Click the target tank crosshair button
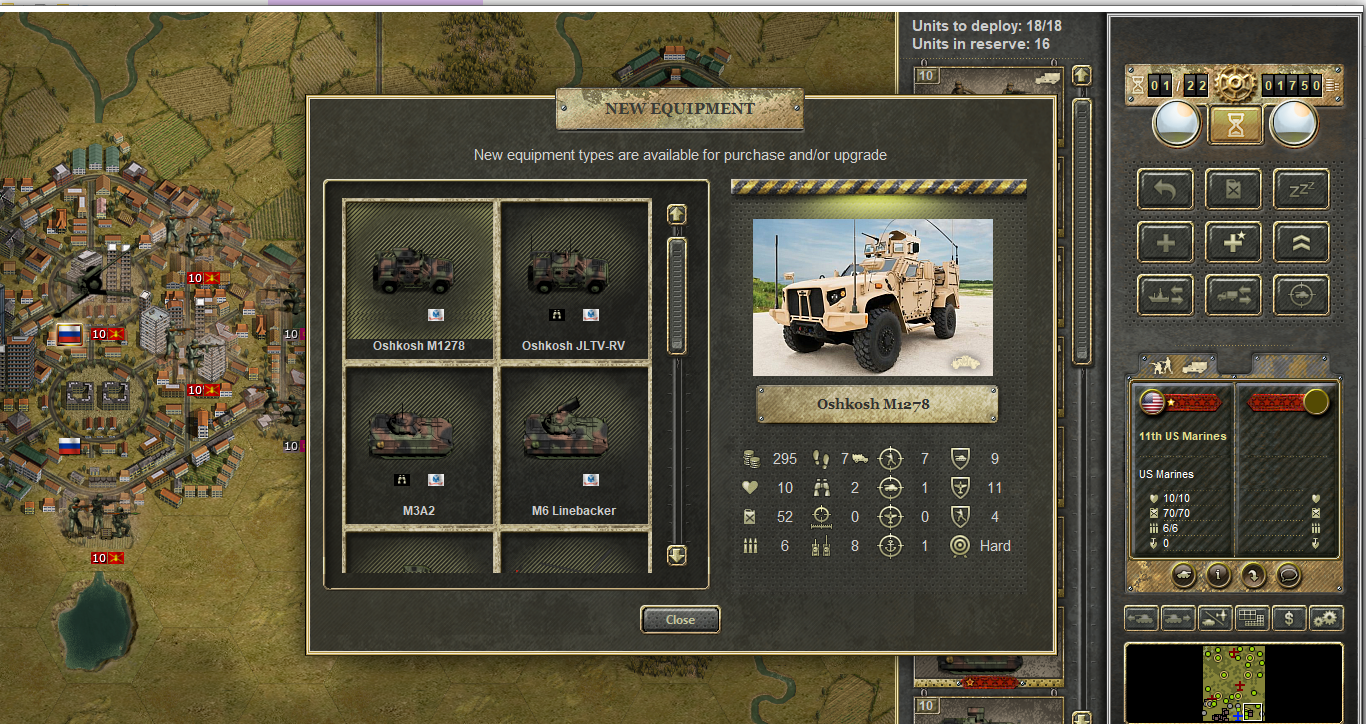This screenshot has height=724, width=1366. point(1301,295)
